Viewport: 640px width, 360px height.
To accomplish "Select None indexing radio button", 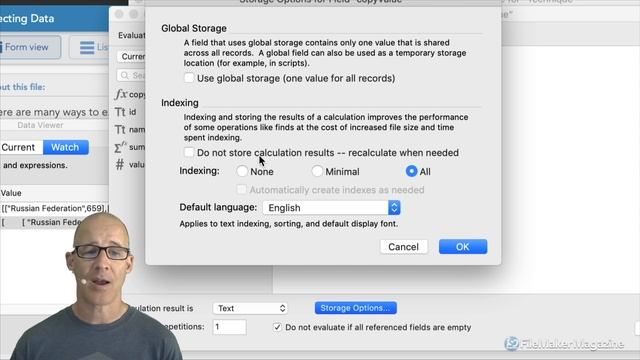I will click(242, 171).
